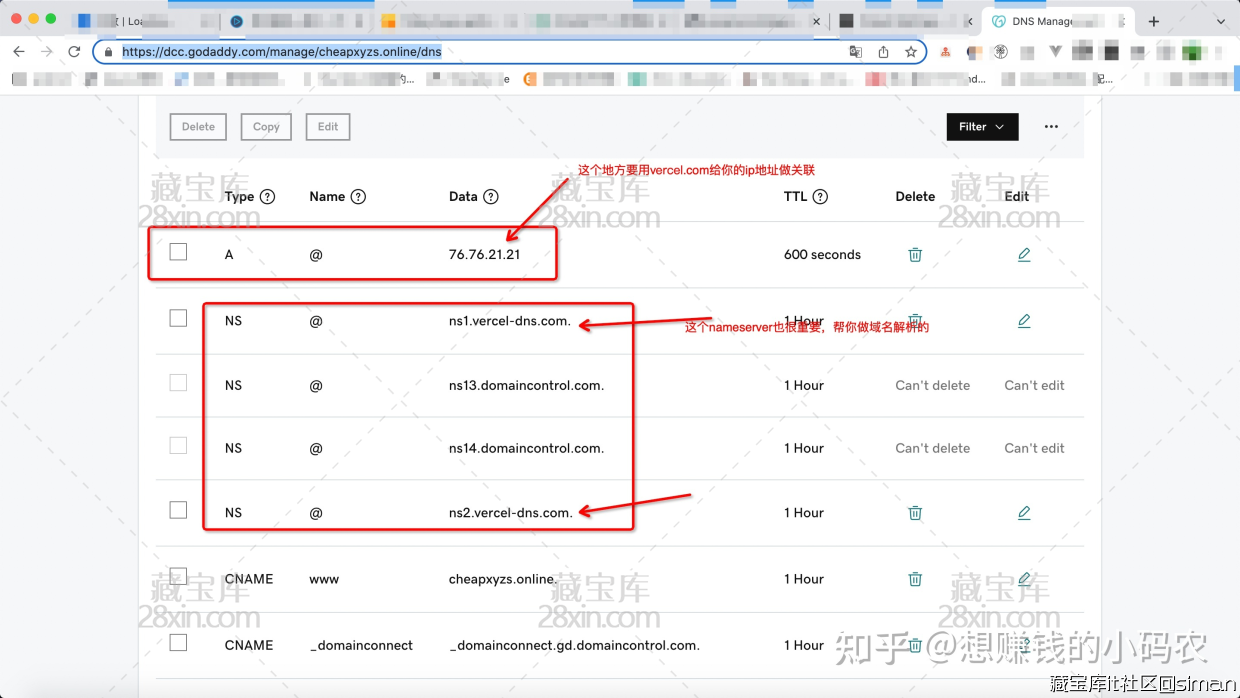Tick the www CNAME record checkbox

pyautogui.click(x=178, y=576)
